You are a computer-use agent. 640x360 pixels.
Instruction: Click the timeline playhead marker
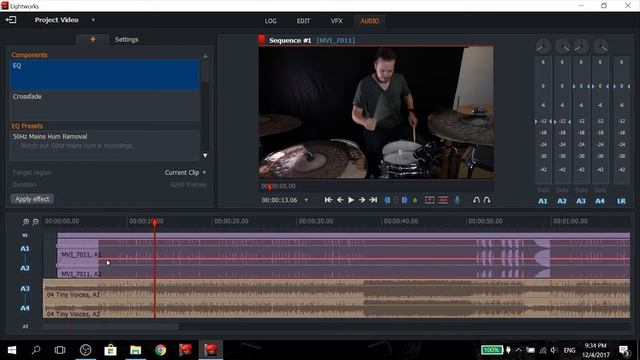(155, 222)
